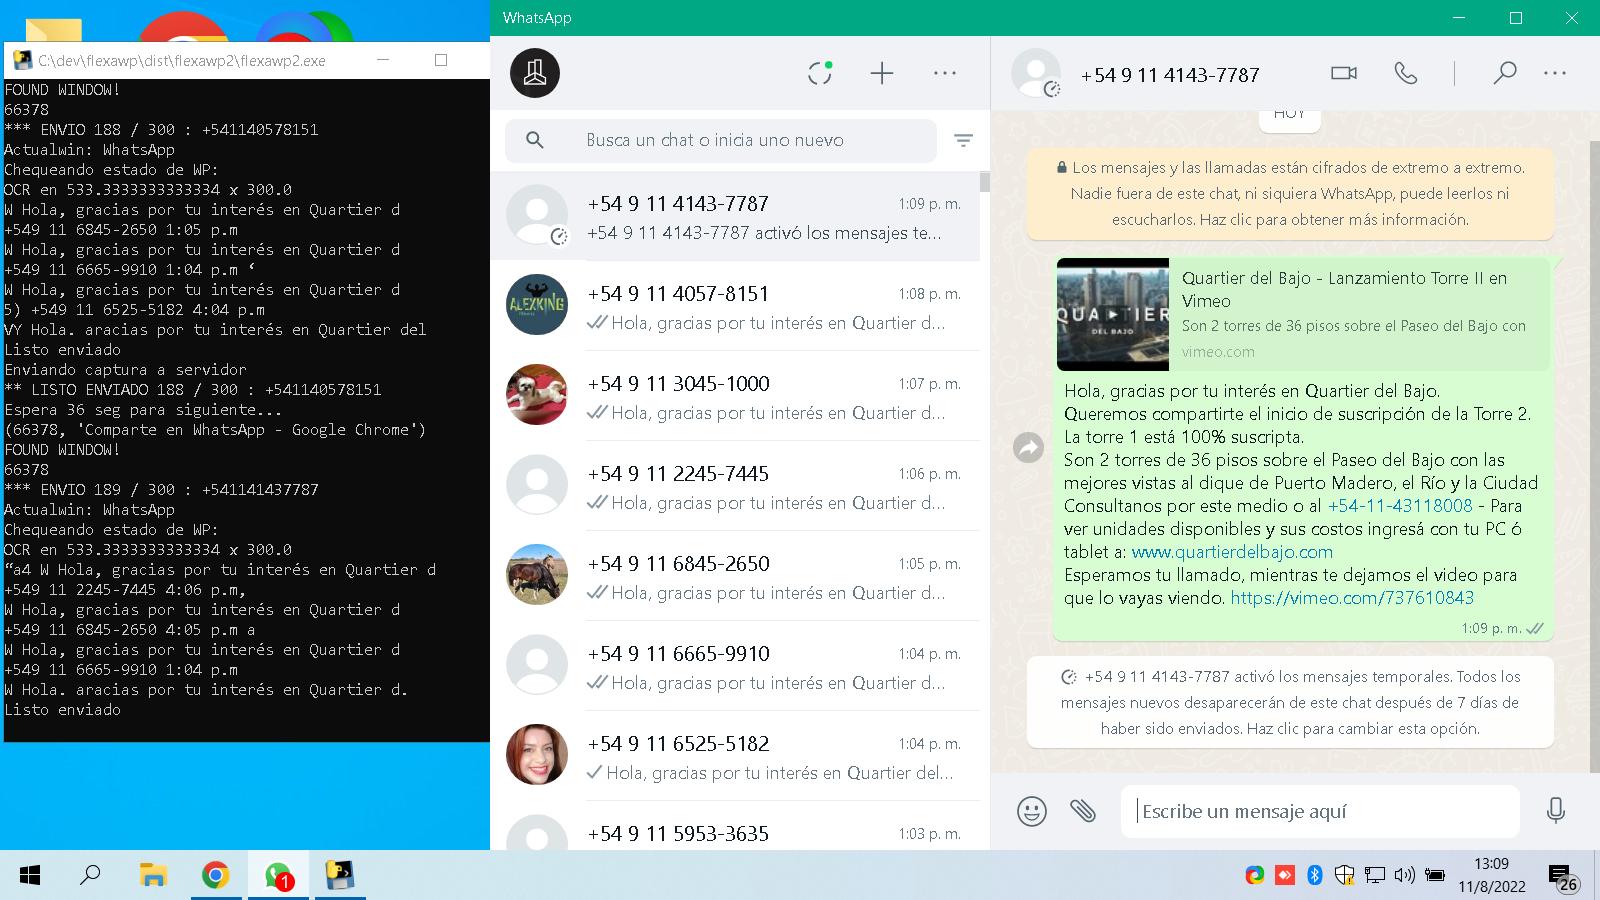Open chat with +54 9 11 2245-7445
Viewport: 1600px width, 900px height.
coord(735,486)
